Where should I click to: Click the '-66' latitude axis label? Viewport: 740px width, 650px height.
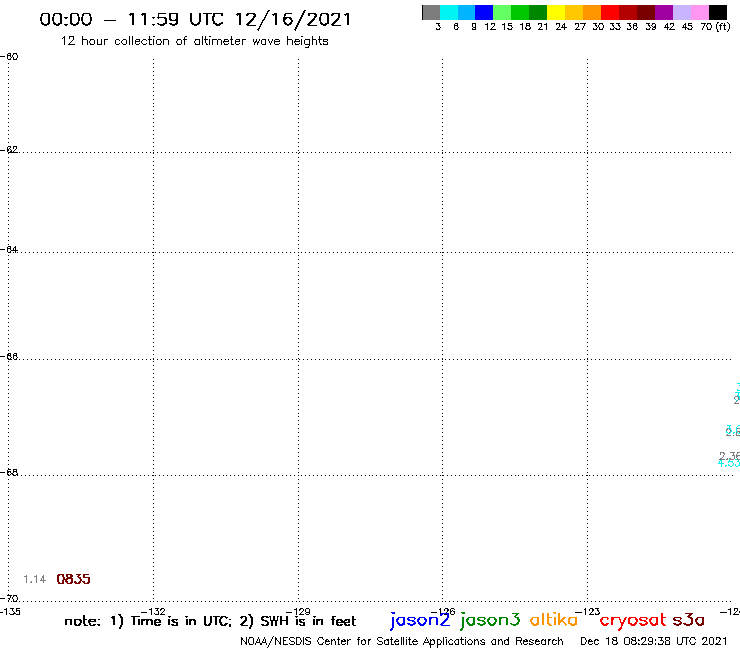tap(9, 356)
